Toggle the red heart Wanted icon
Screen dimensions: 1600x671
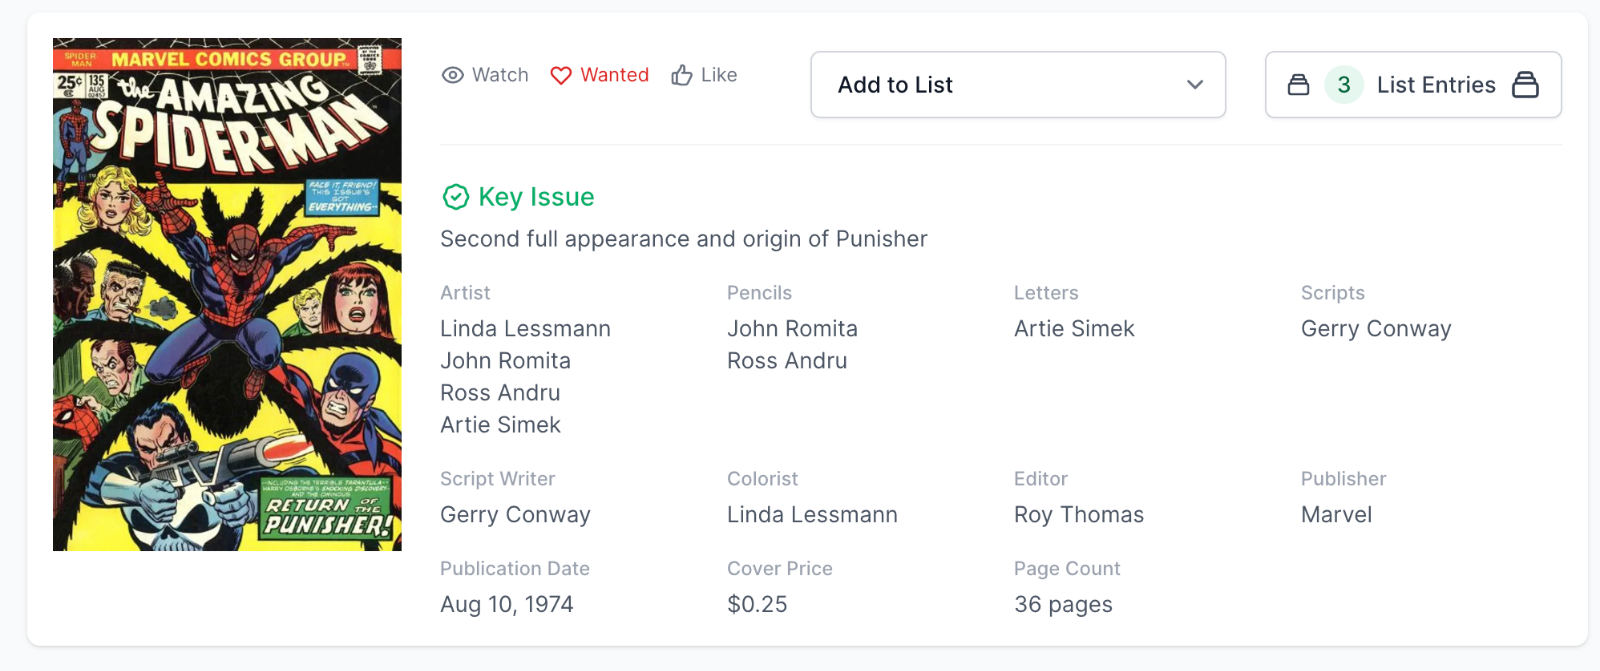tap(561, 75)
